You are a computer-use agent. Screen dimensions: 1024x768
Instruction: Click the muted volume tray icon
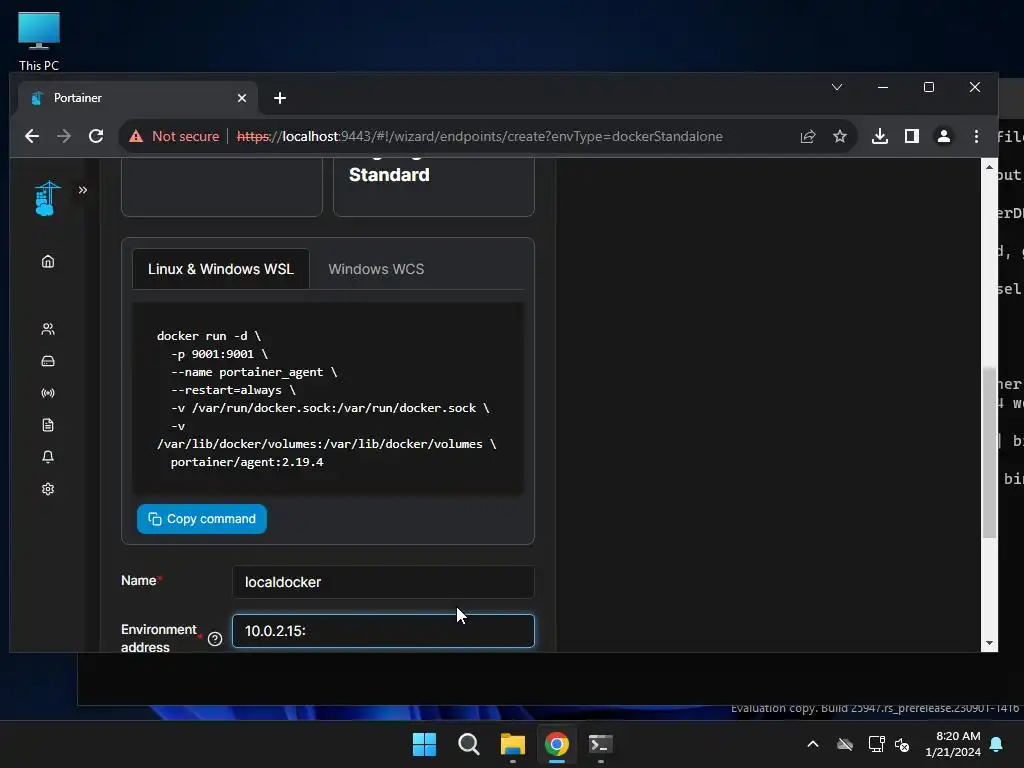click(902, 744)
